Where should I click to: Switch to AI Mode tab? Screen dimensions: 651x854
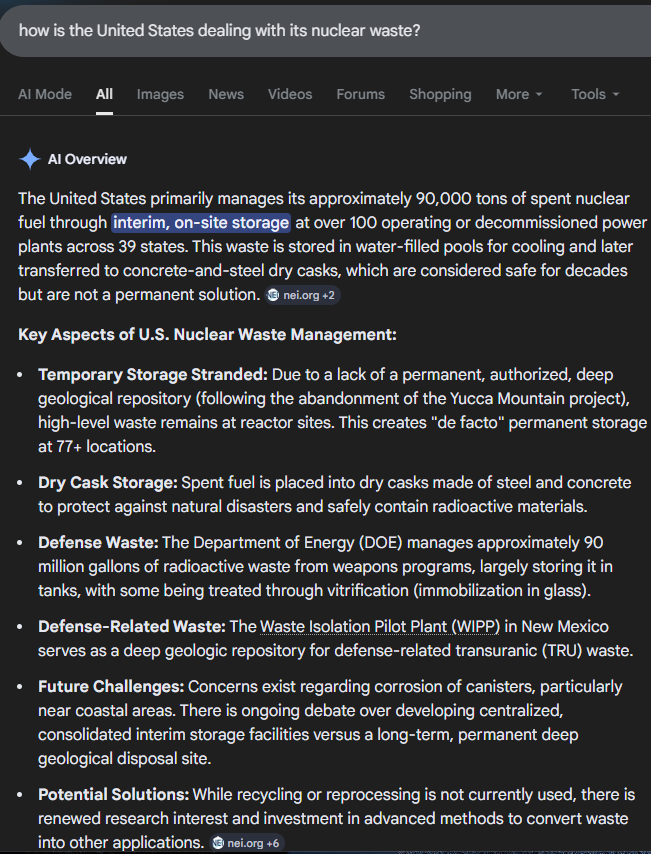point(45,94)
